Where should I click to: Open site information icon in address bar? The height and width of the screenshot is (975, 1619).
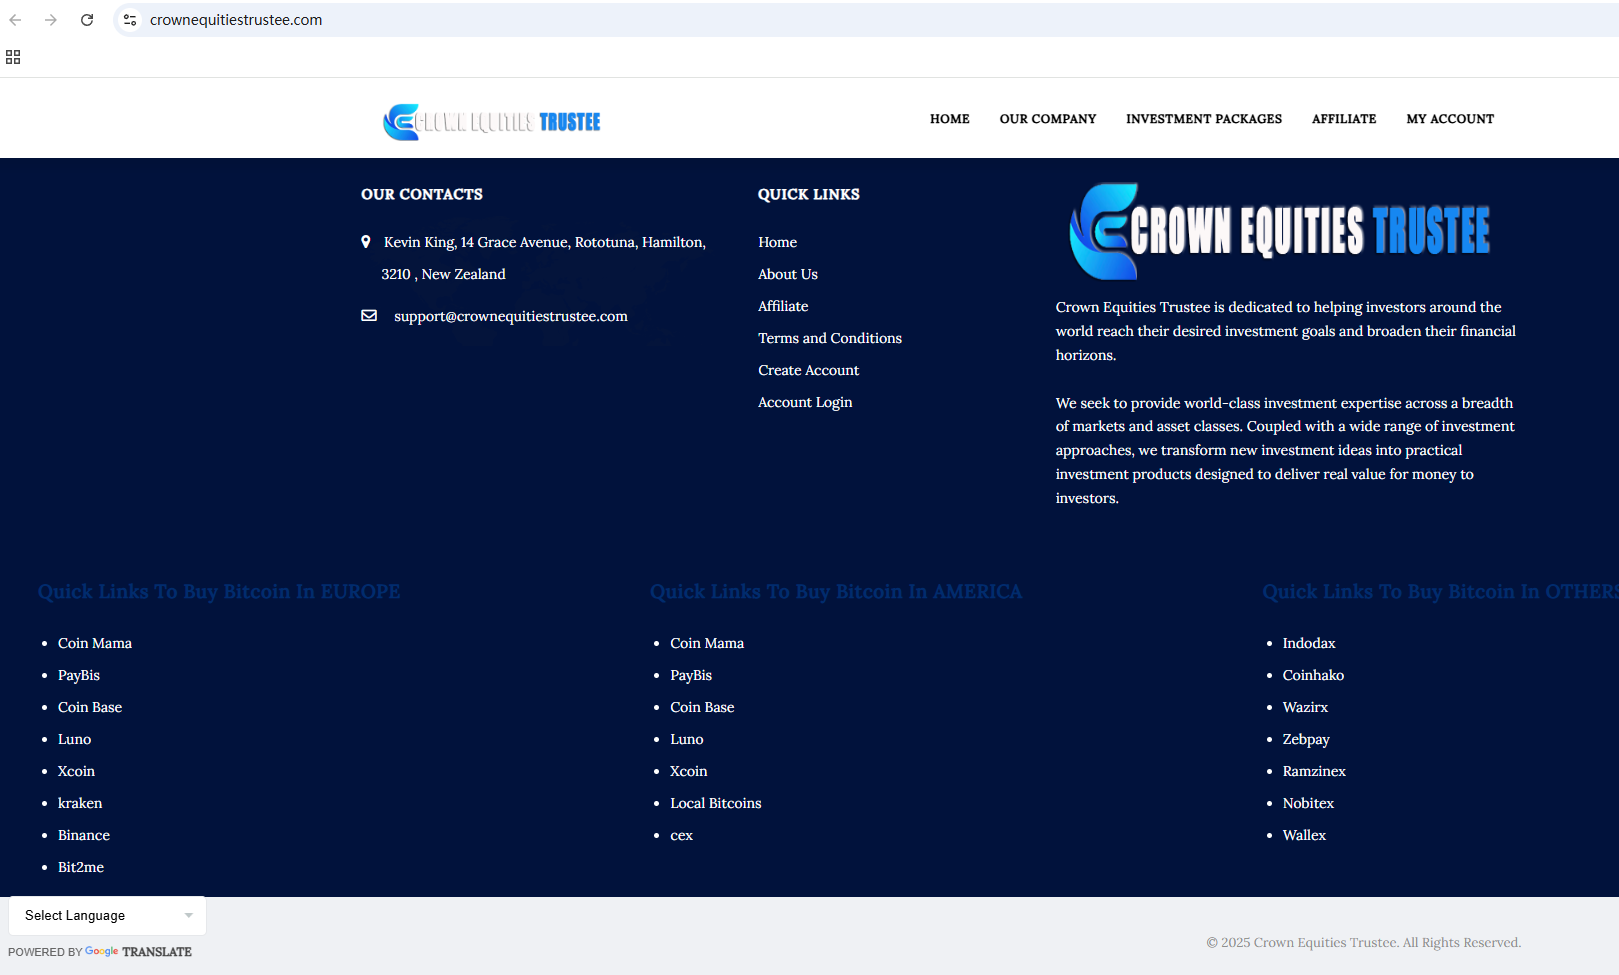tap(130, 20)
